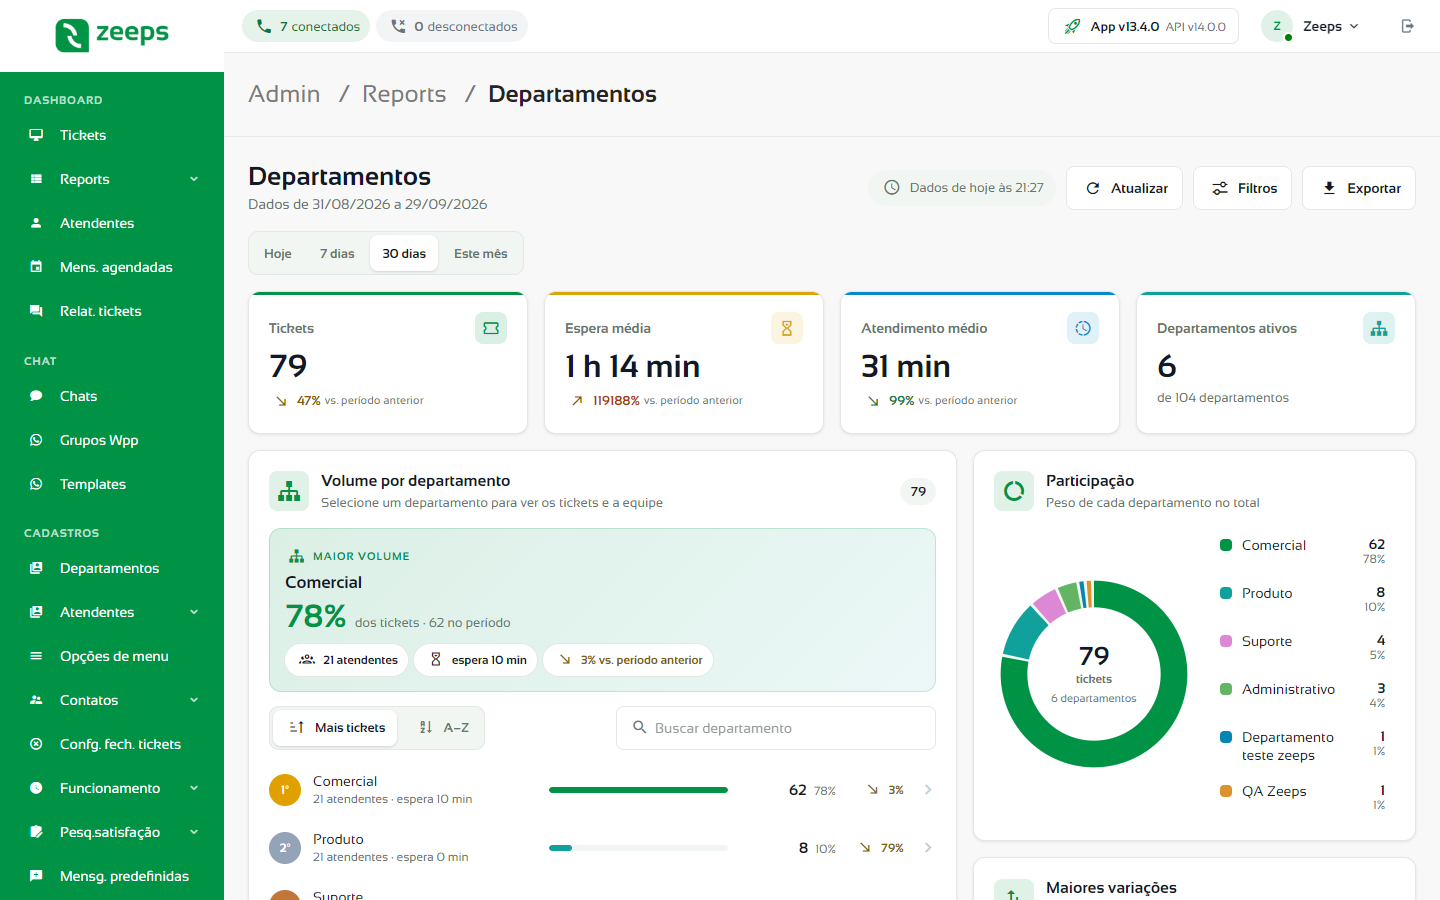The width and height of the screenshot is (1440, 900).
Task: Click the 7 conectados status chip
Action: coord(306,26)
